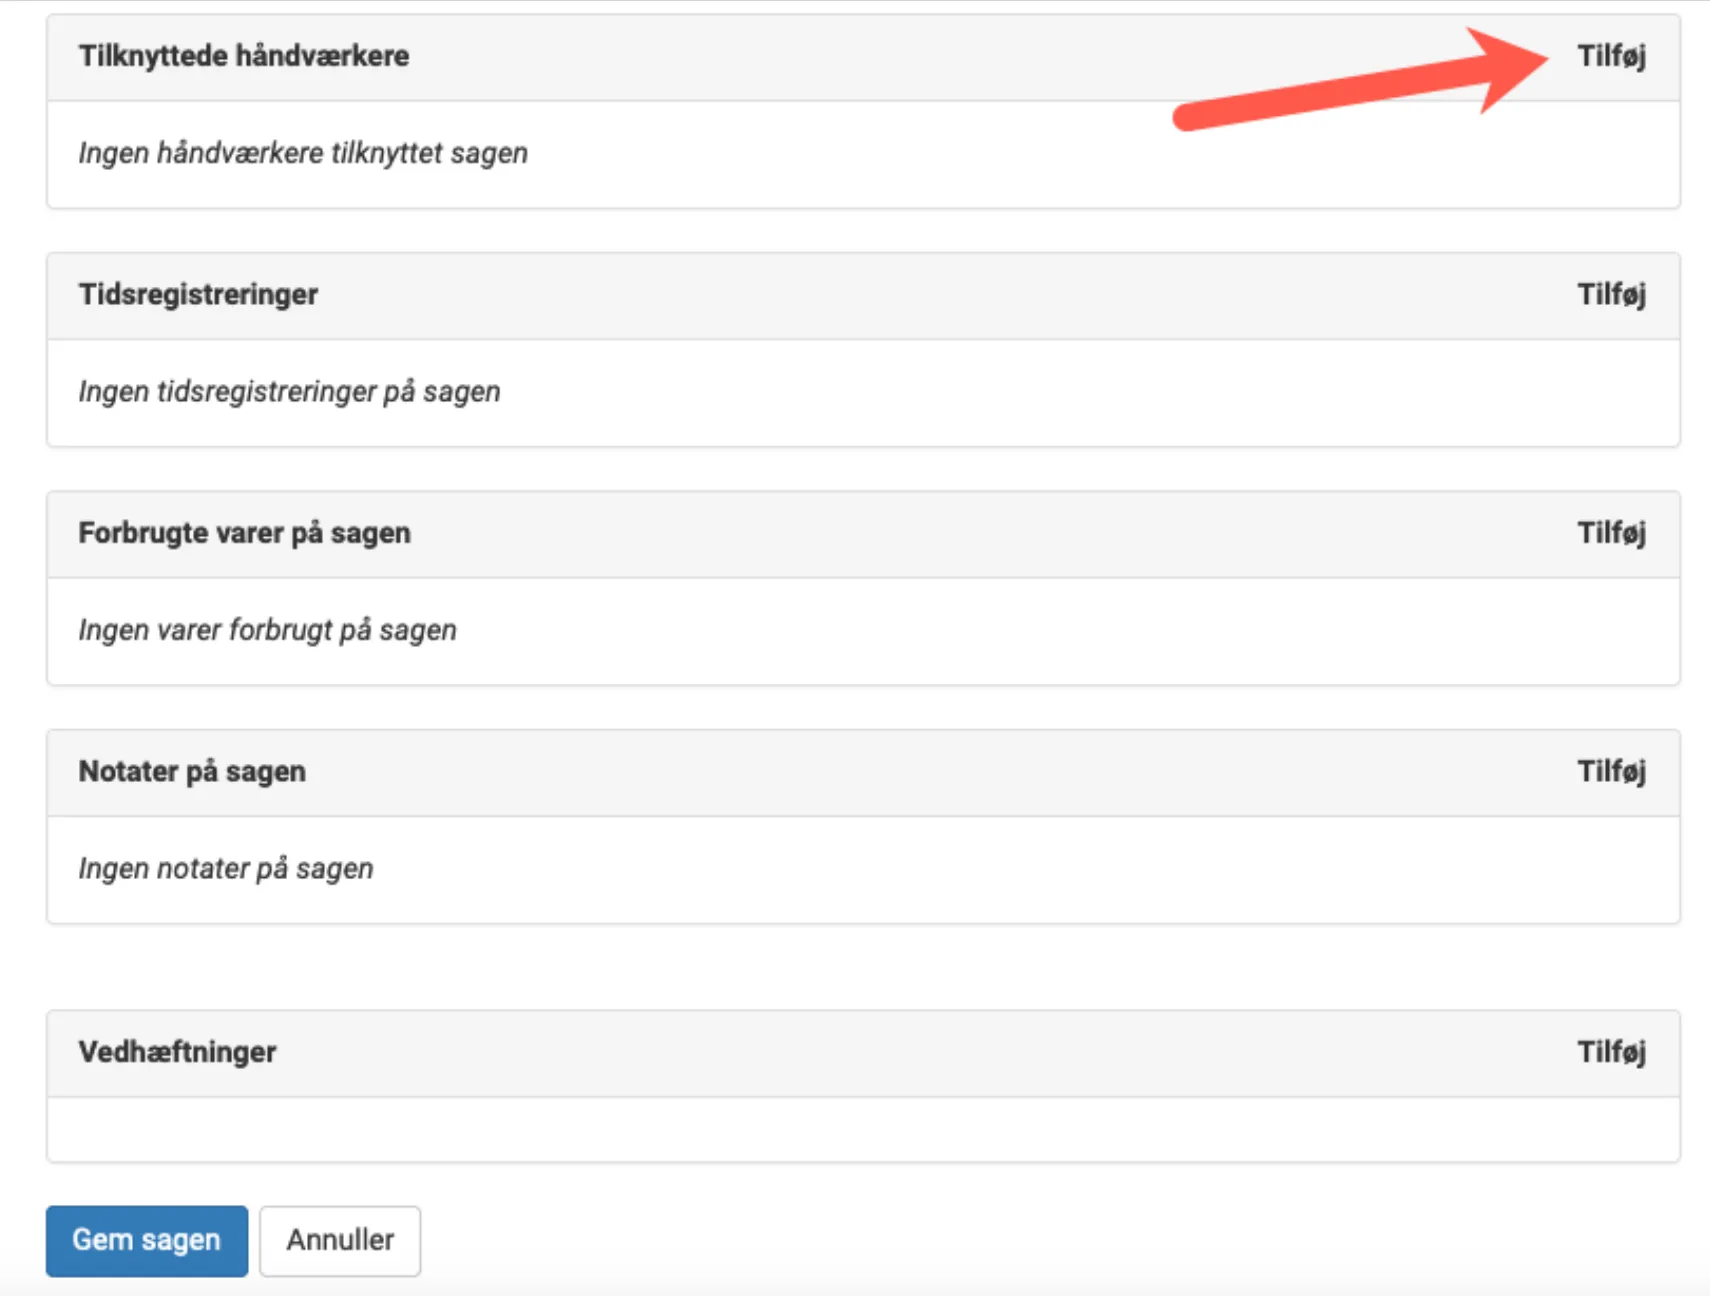Click the Forbrugte varer på sagen header
This screenshot has height=1296, width=1710.
[x=244, y=533]
